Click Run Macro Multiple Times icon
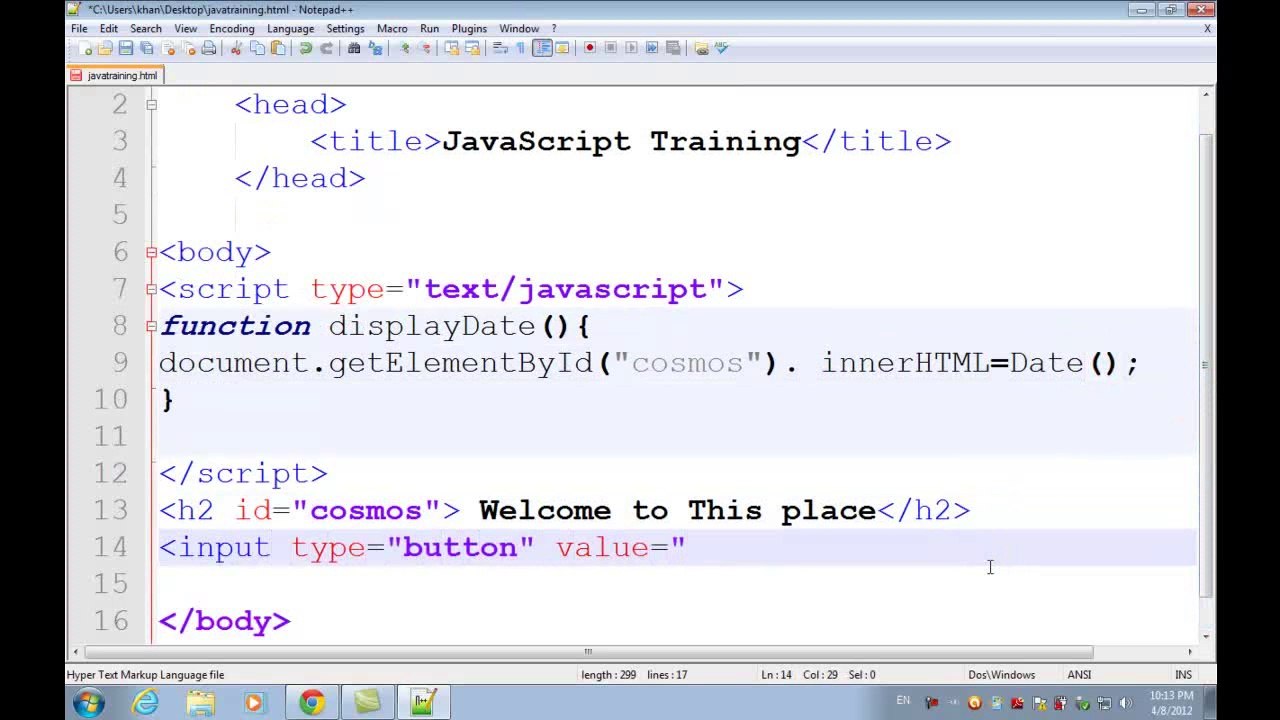Screen dimensions: 1280x720 (x=652, y=48)
